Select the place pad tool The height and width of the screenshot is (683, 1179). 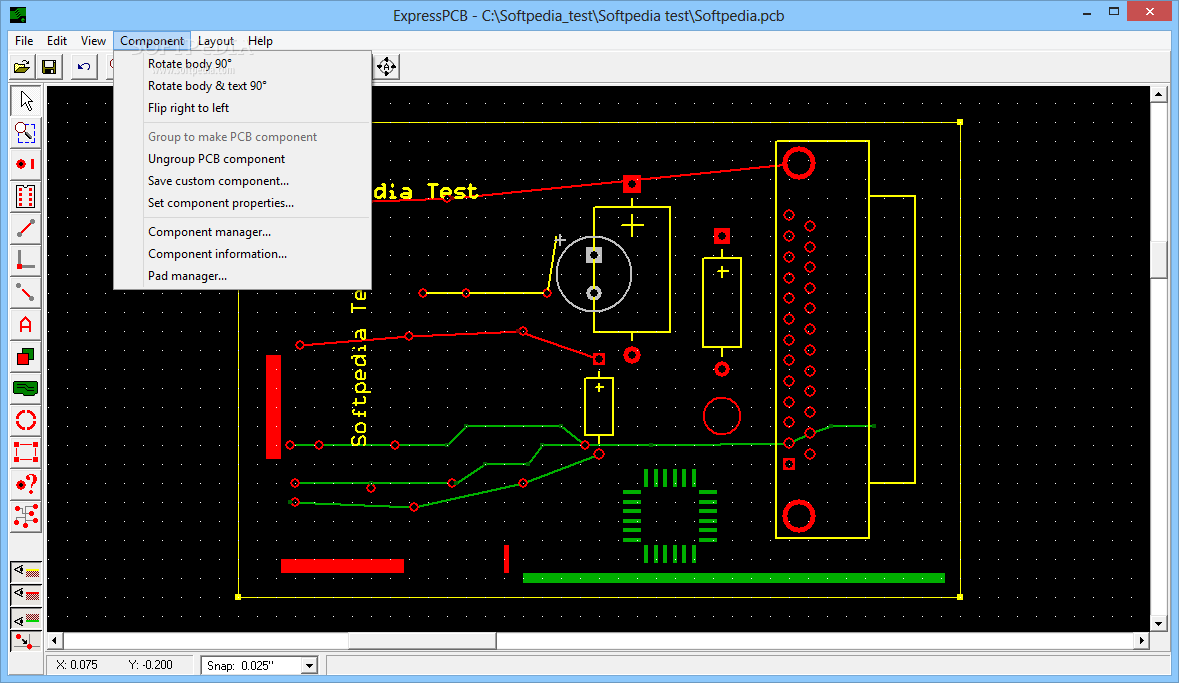tap(26, 164)
